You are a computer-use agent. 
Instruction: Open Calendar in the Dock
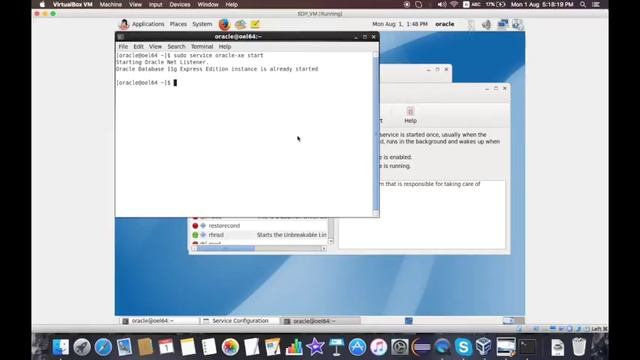click(166, 347)
